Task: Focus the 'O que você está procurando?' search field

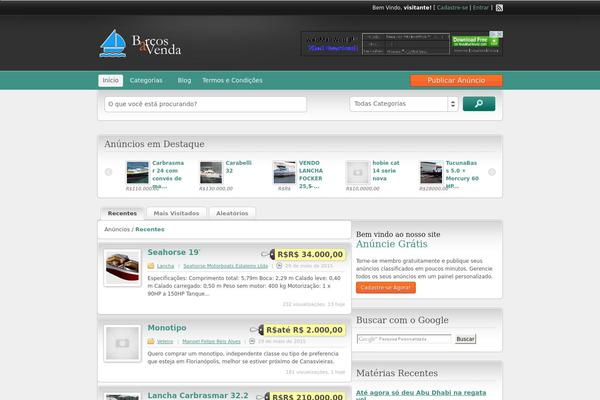Action: point(205,104)
